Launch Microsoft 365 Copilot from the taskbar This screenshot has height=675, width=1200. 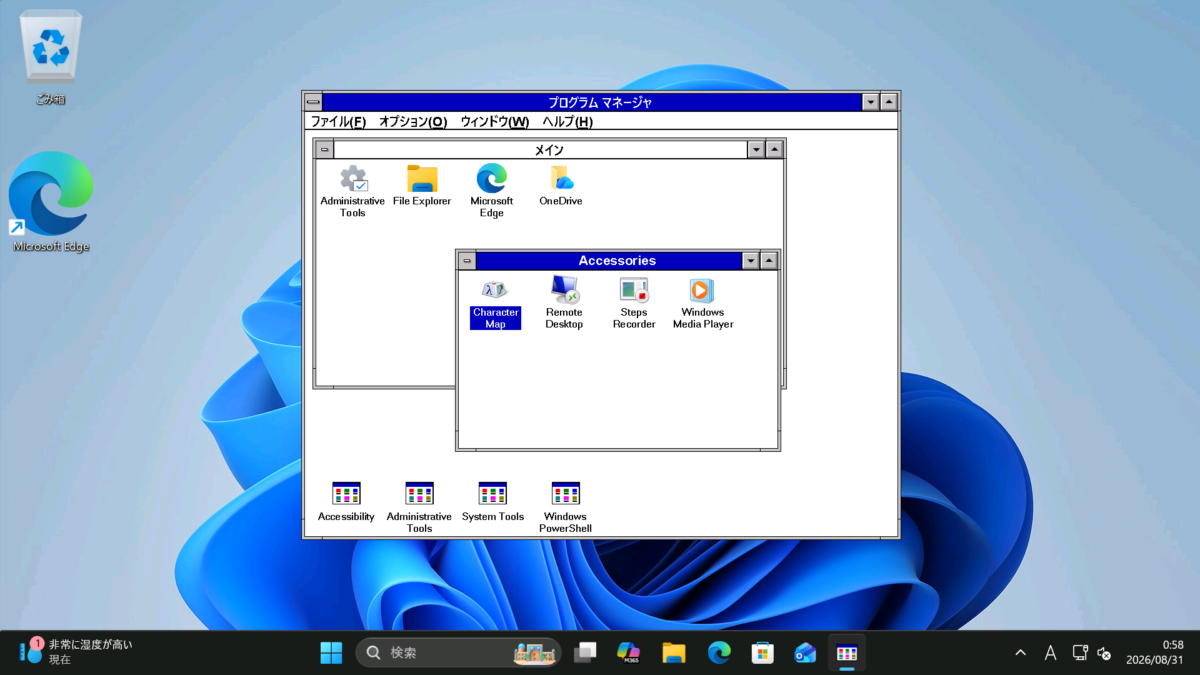coord(629,653)
